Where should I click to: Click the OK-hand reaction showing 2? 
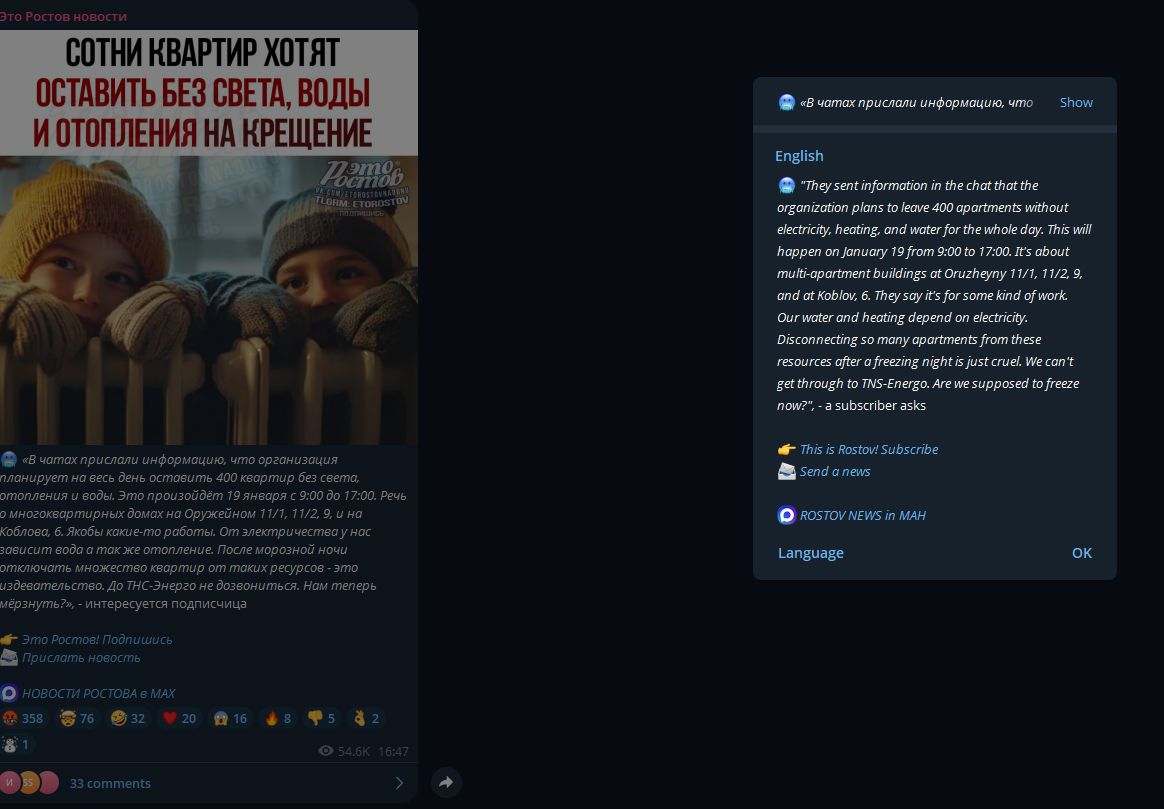[366, 718]
